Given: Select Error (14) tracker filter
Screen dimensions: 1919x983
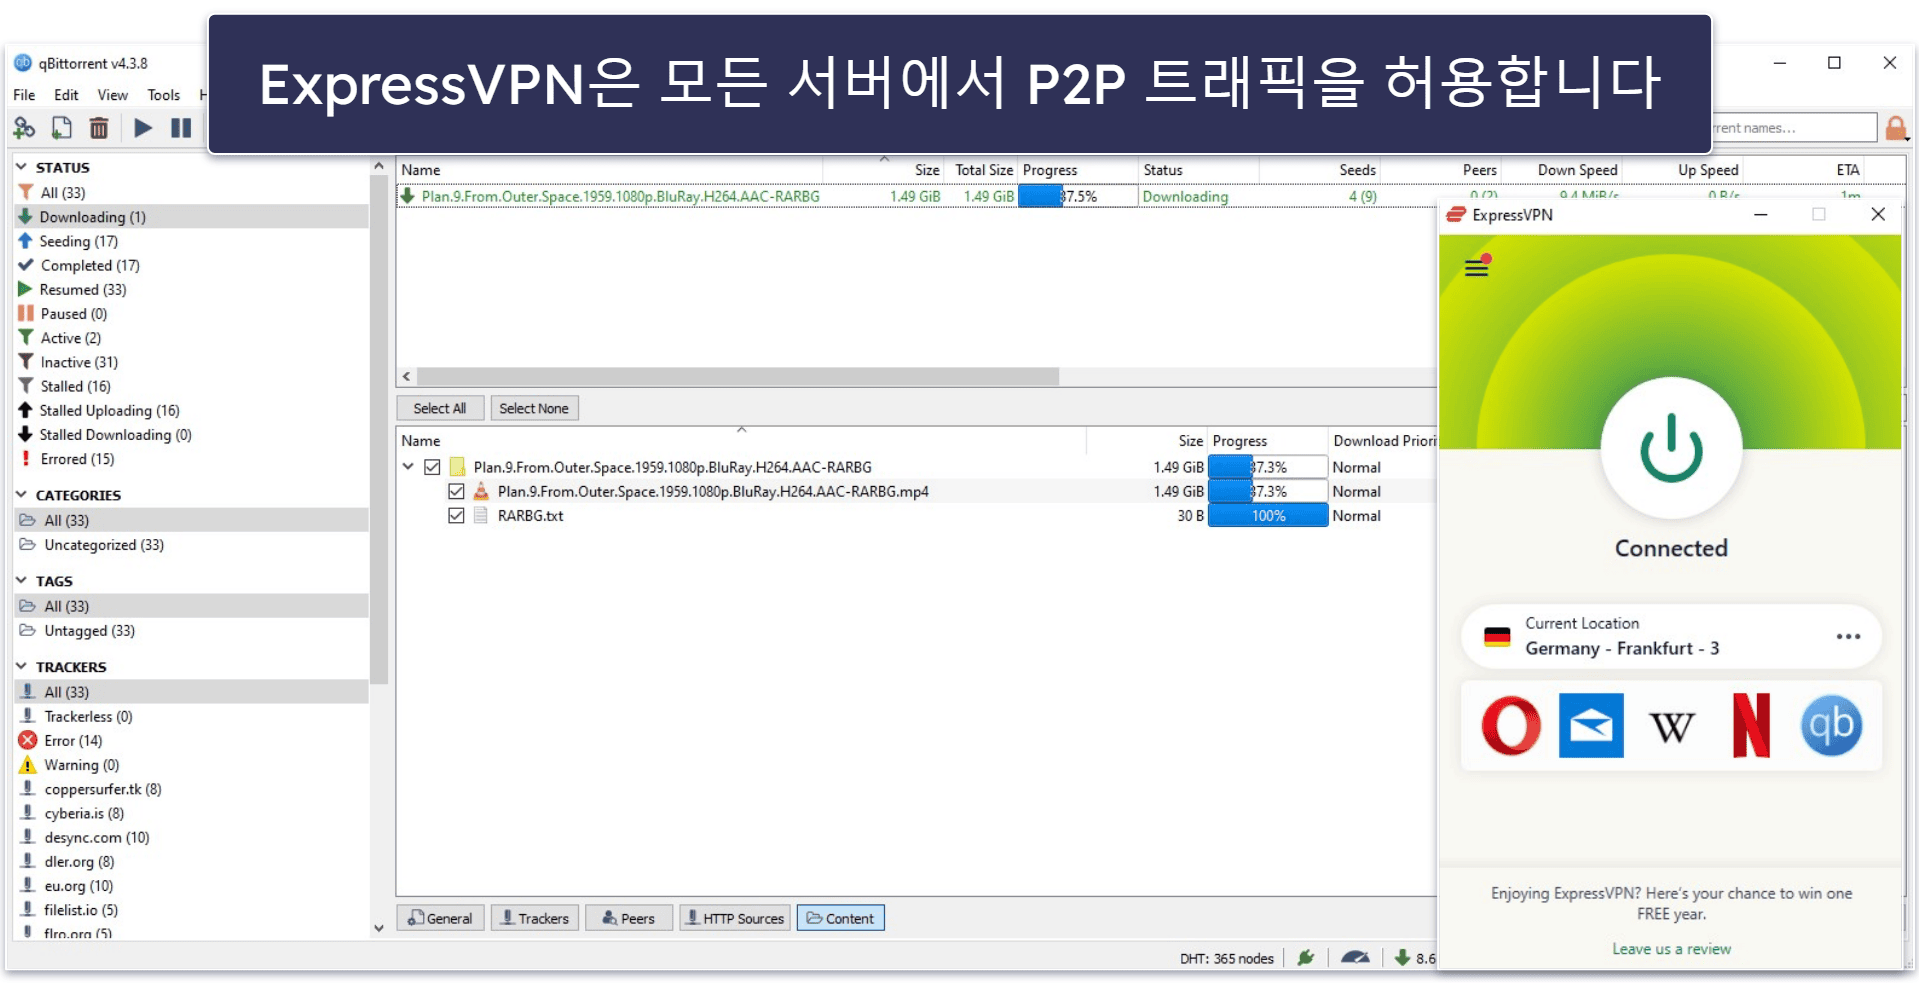Looking at the screenshot, I should (191, 740).
